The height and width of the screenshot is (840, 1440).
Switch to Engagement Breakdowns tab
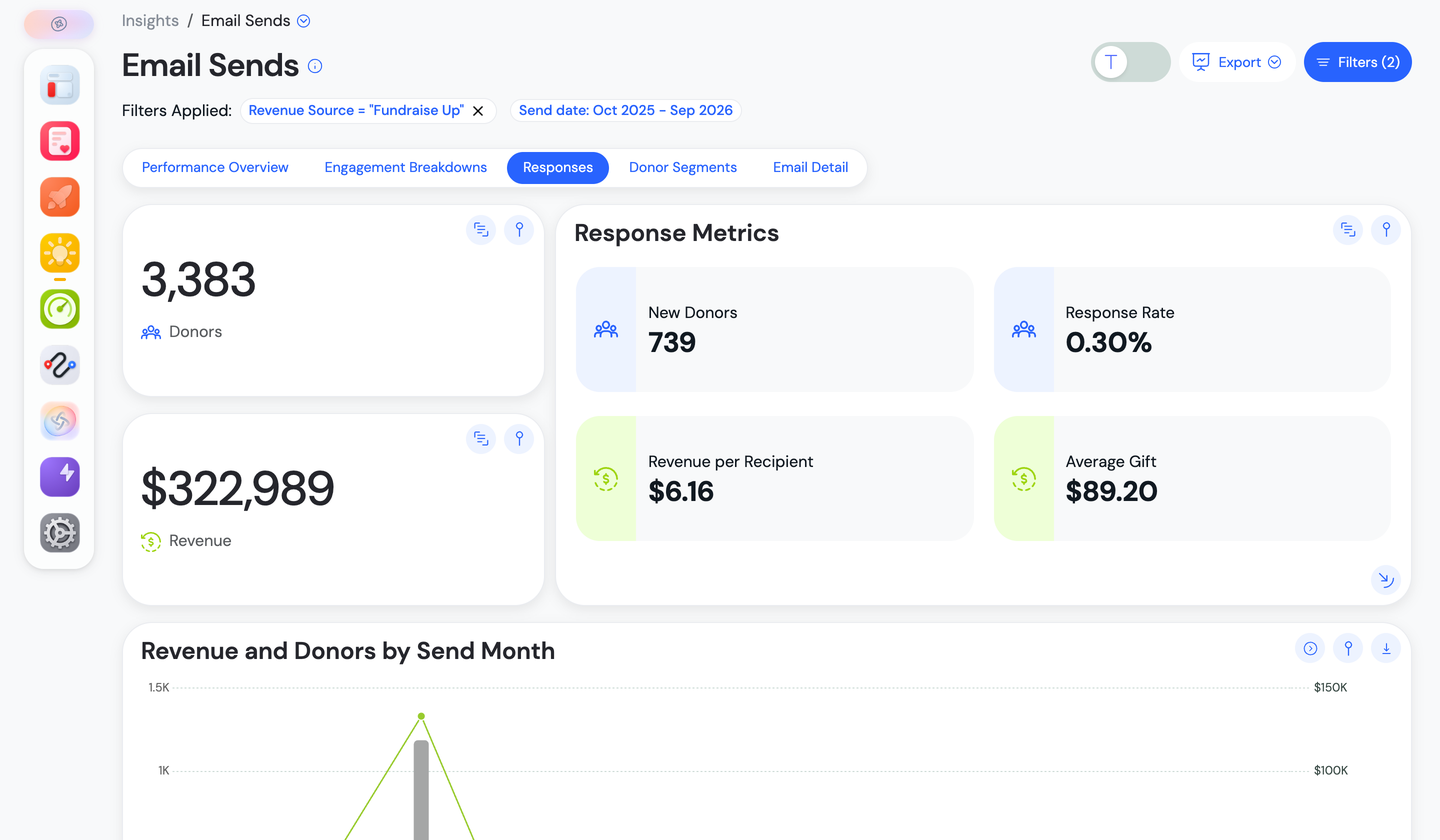point(406,167)
